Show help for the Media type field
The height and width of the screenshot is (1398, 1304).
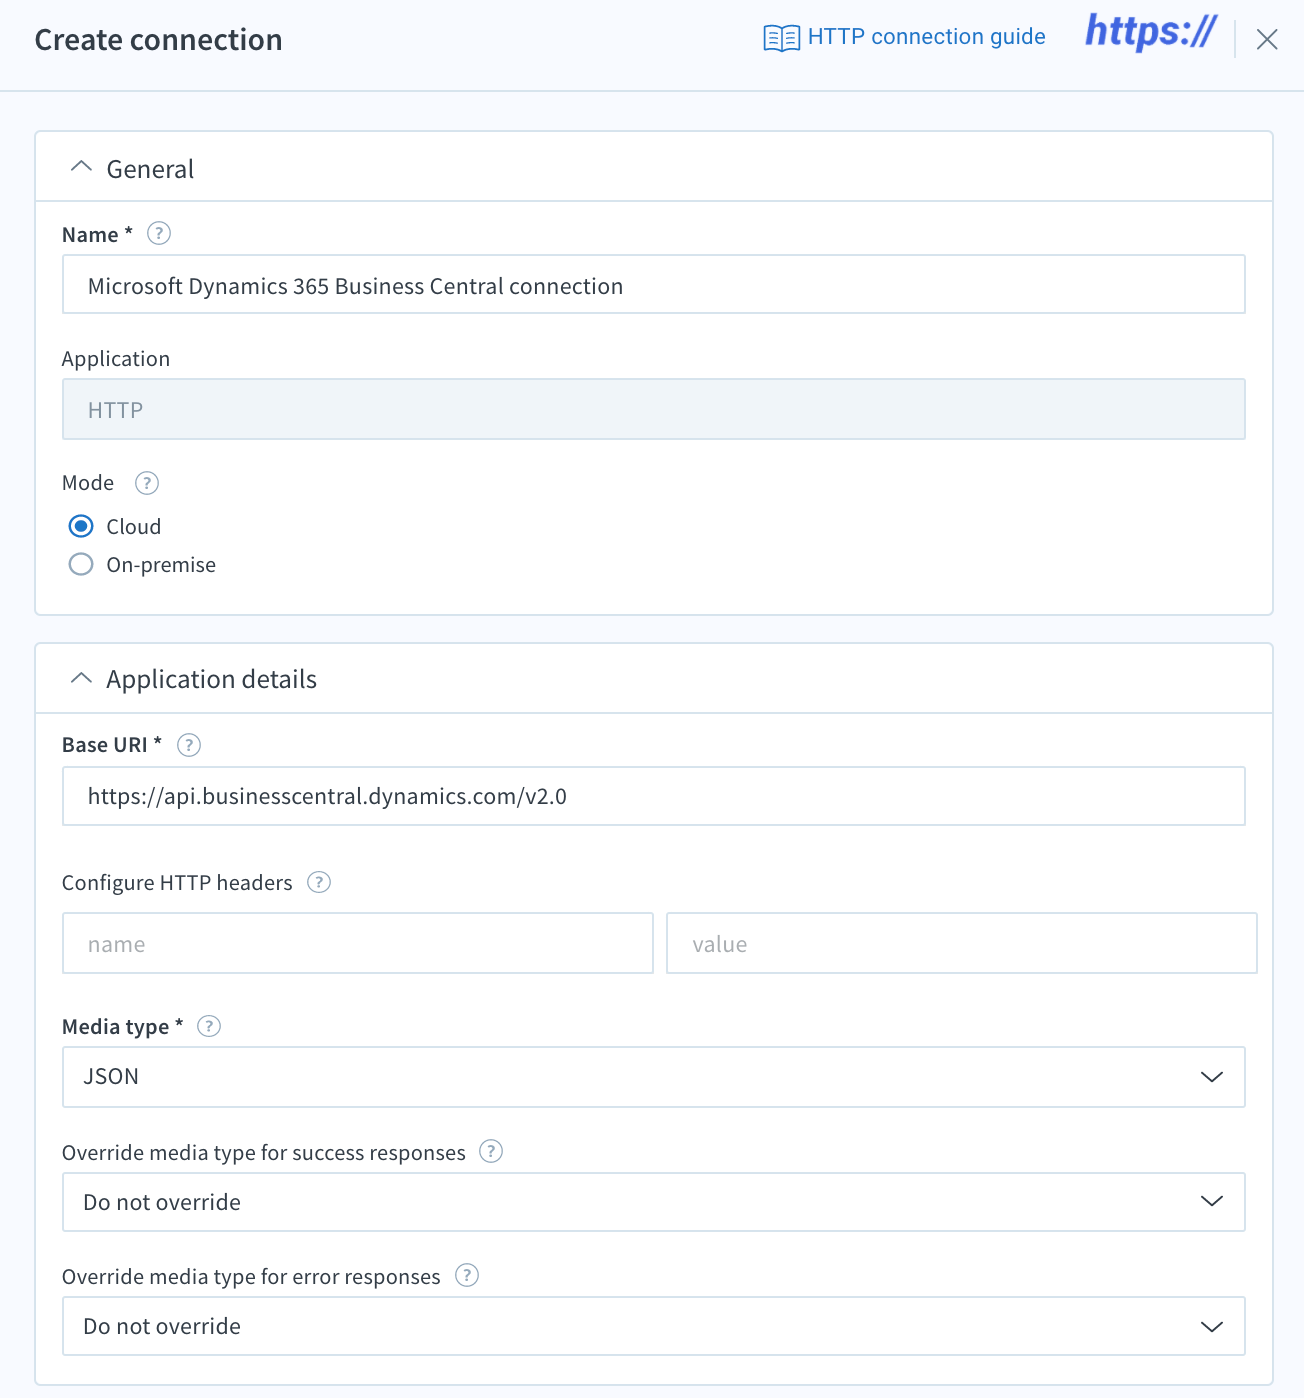click(x=209, y=1026)
